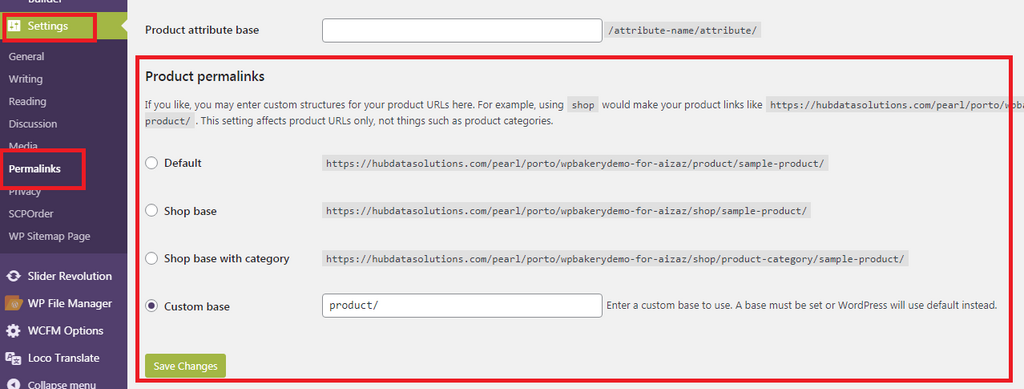
Task: Click the Collapse menu arrow icon
Action: (x=13, y=384)
